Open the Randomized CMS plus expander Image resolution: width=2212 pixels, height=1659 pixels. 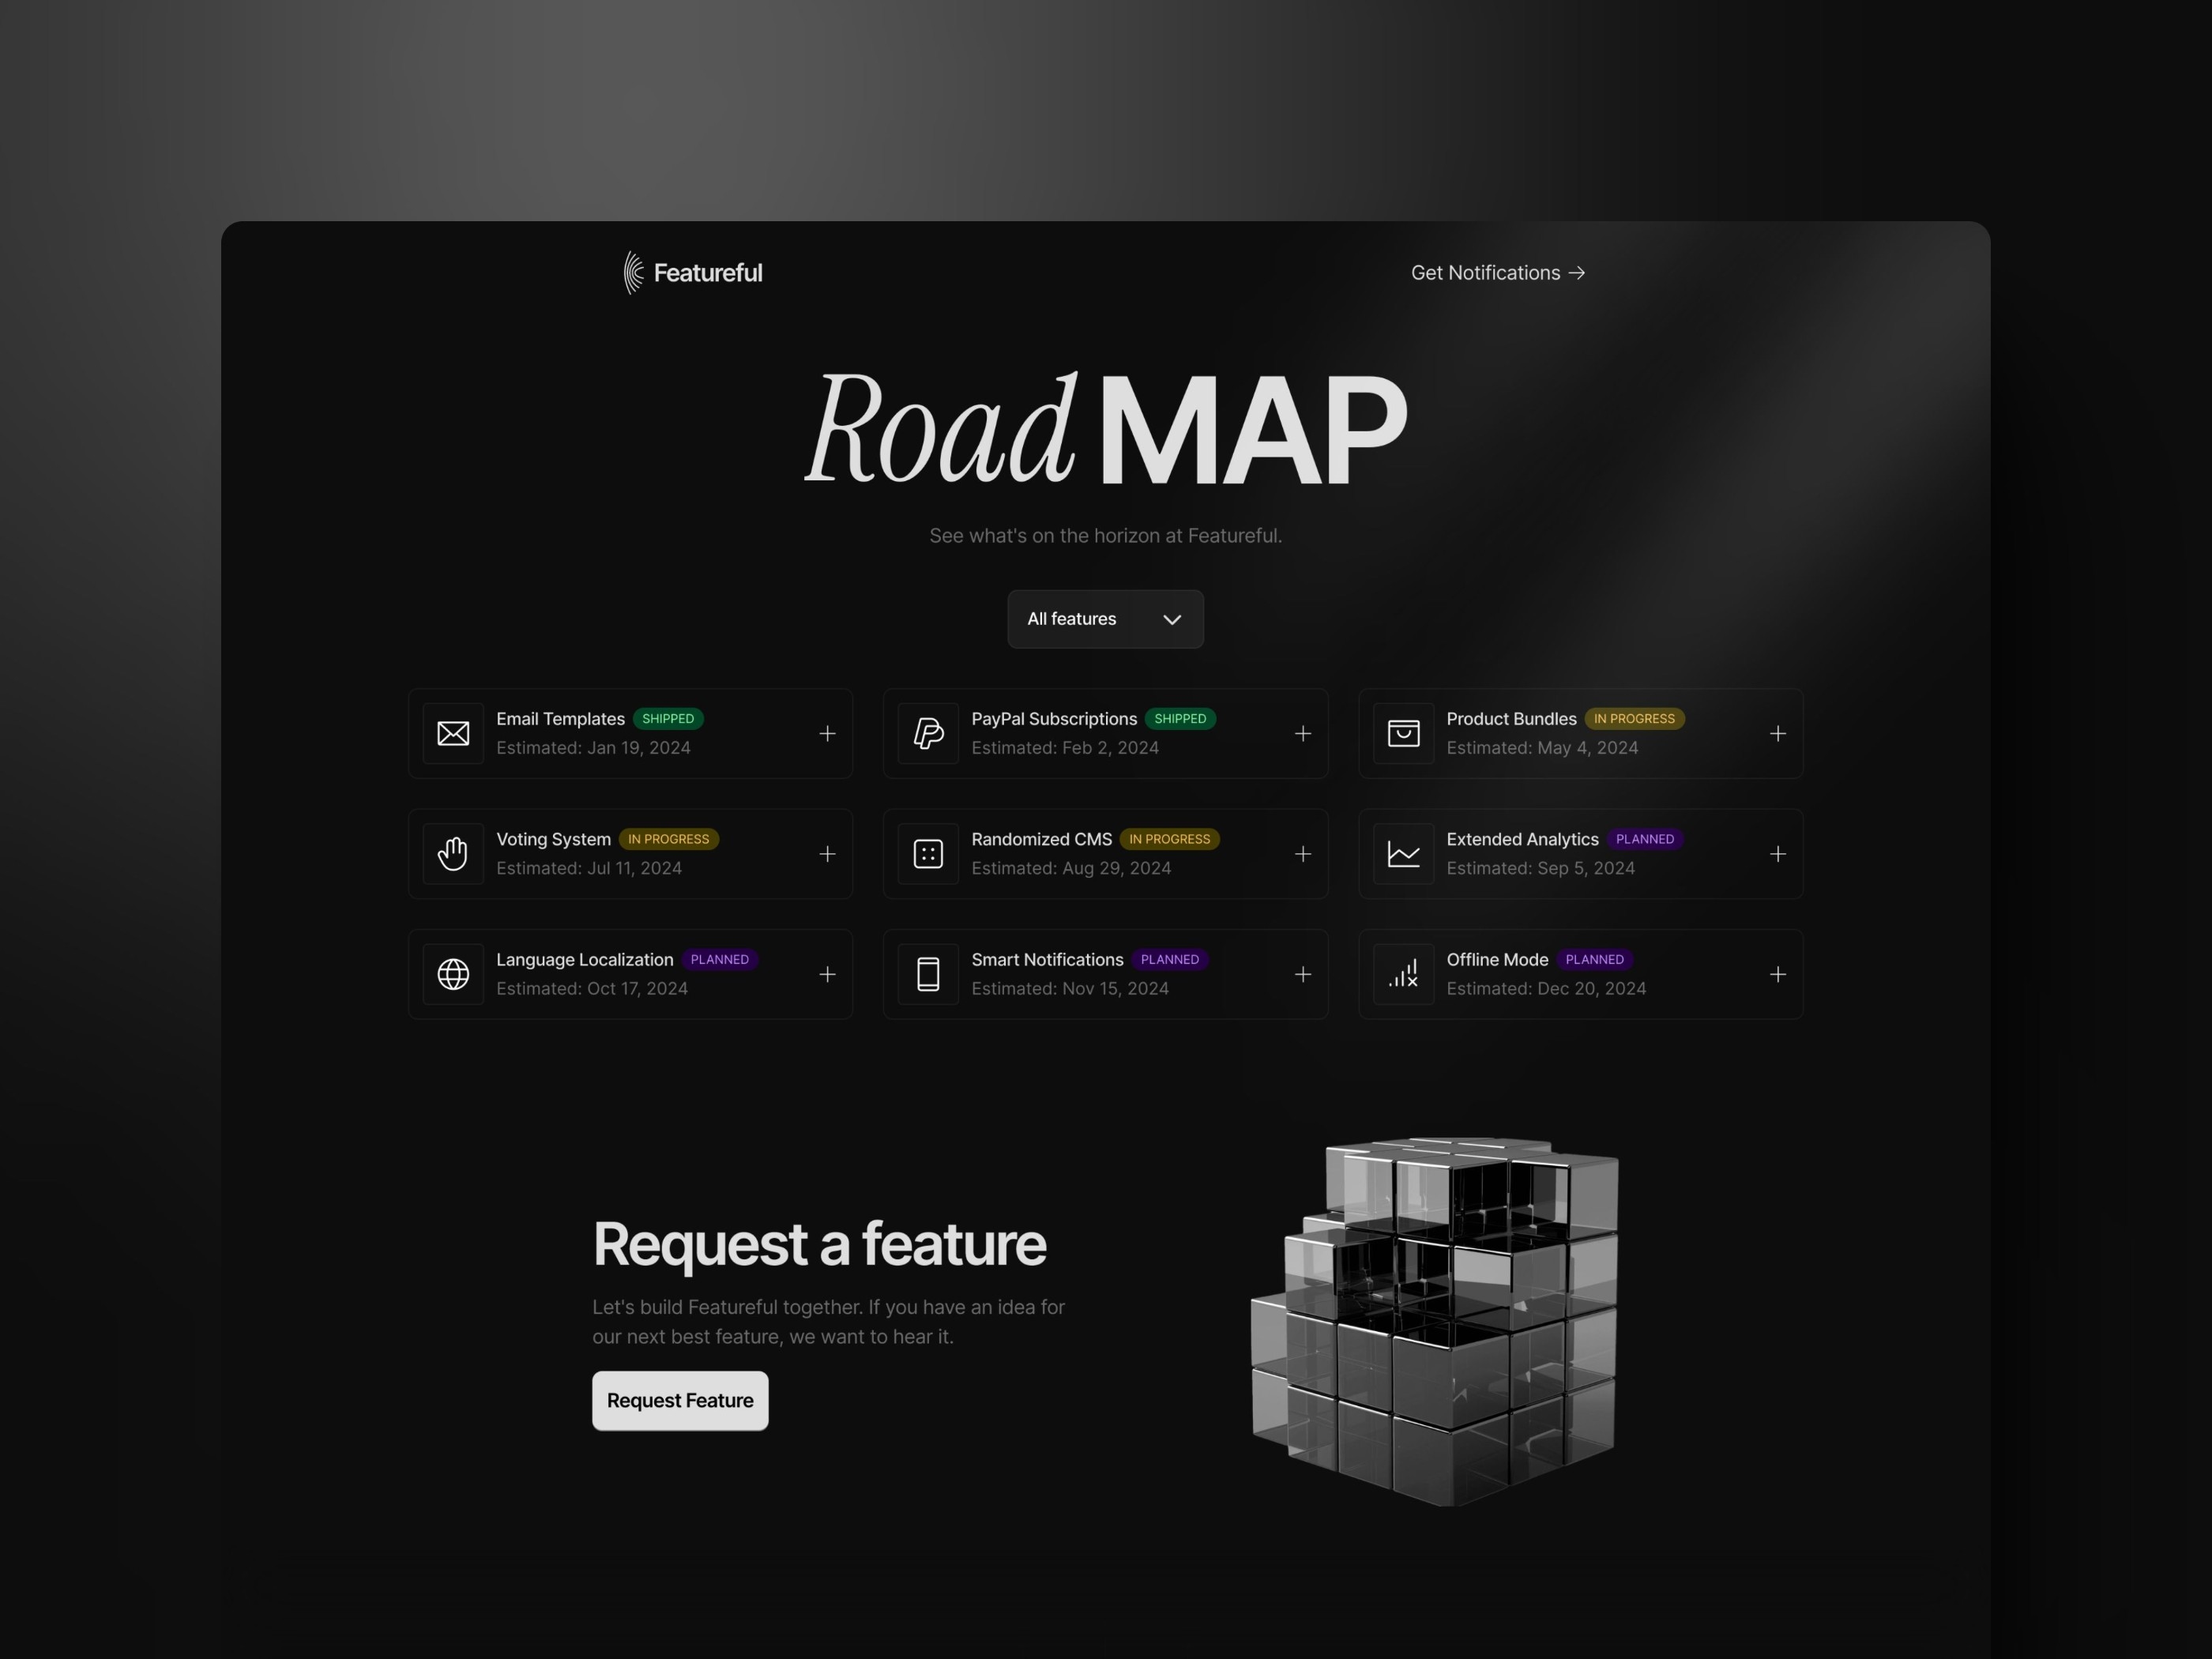click(1303, 852)
